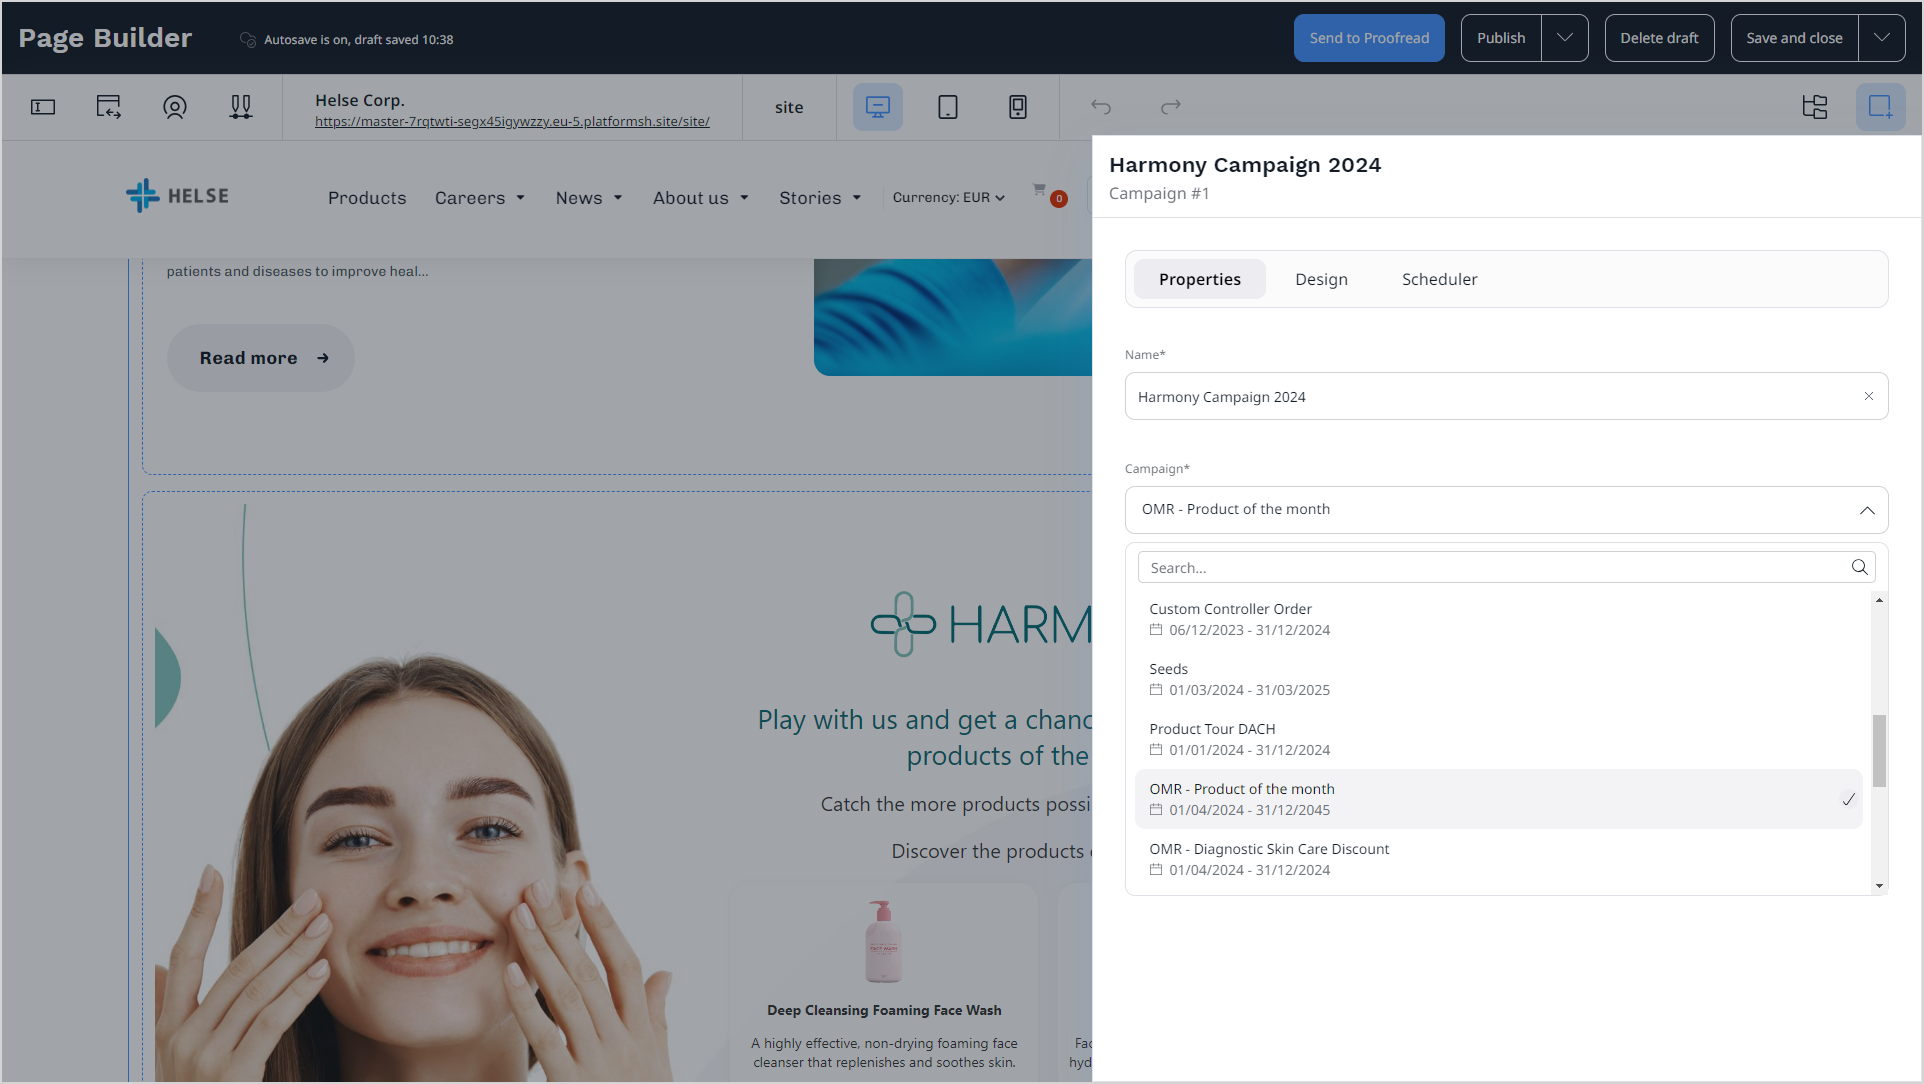Image resolution: width=1924 pixels, height=1084 pixels.
Task: Click the campaign search input field
Action: pyautogui.click(x=1490, y=568)
